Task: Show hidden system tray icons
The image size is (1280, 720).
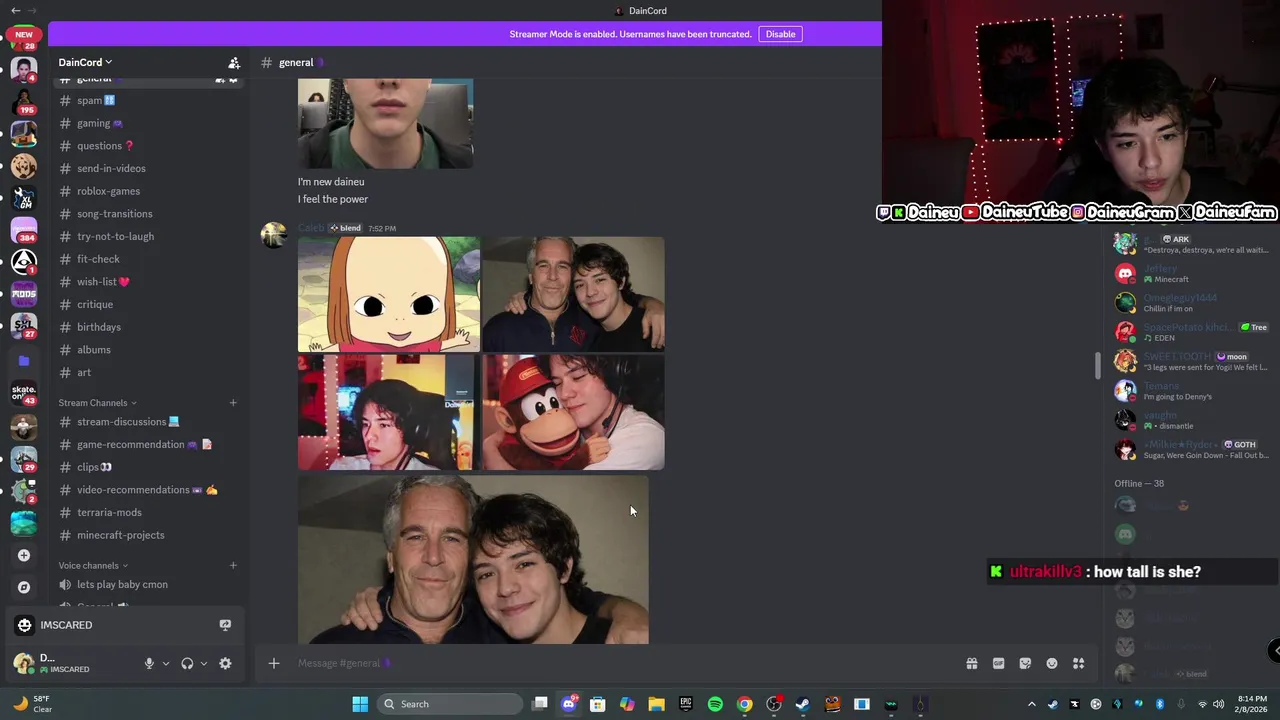Action: click(x=1031, y=704)
